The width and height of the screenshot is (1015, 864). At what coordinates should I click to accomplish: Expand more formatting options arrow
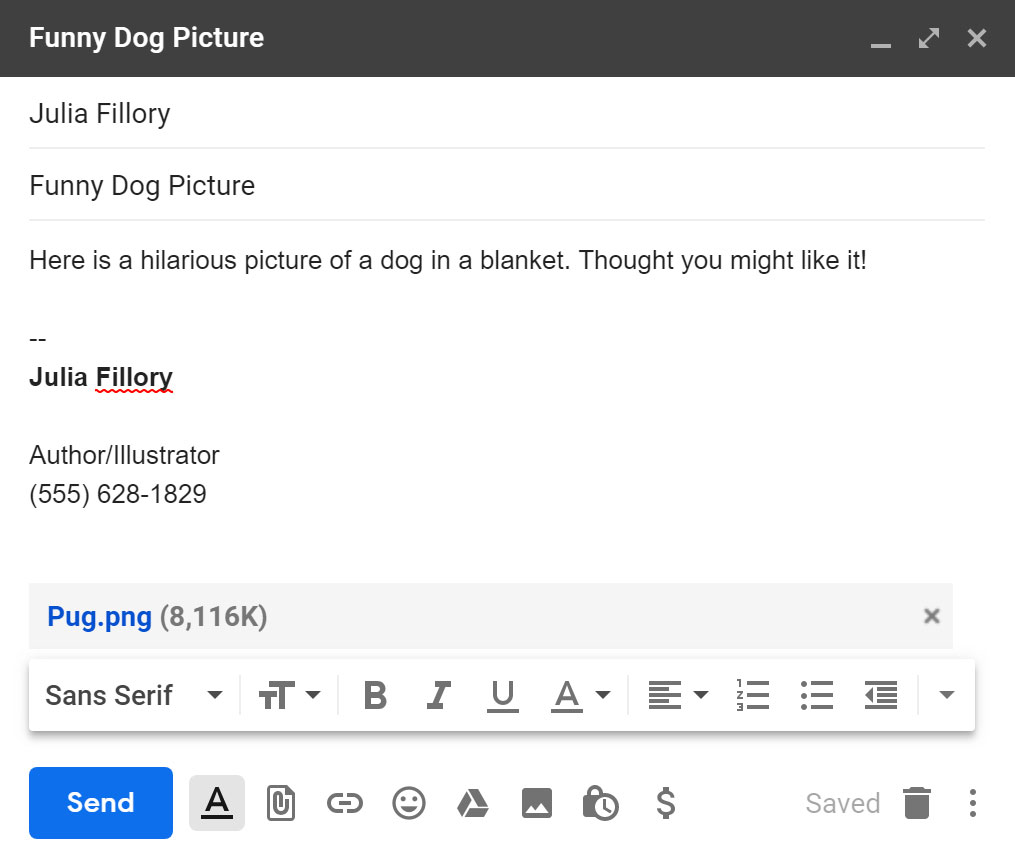(x=946, y=695)
